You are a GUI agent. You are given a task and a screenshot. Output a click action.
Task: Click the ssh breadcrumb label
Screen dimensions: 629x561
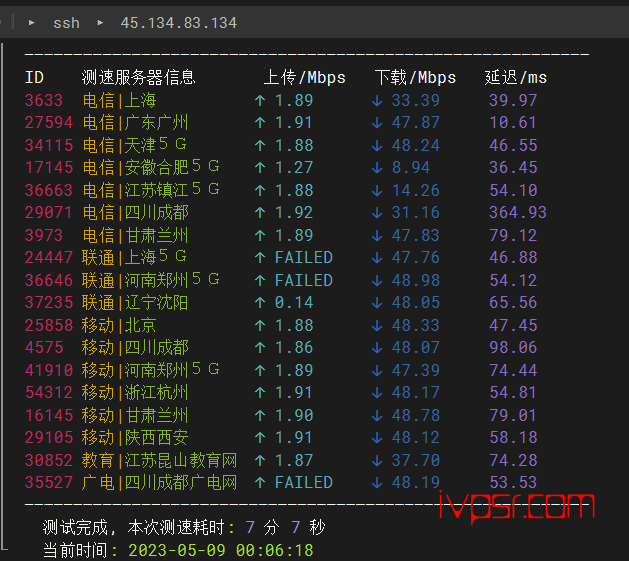tap(66, 23)
